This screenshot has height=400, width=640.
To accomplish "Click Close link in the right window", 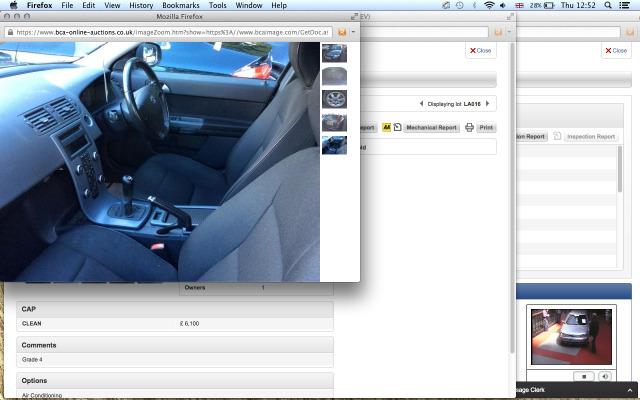I will (616, 51).
